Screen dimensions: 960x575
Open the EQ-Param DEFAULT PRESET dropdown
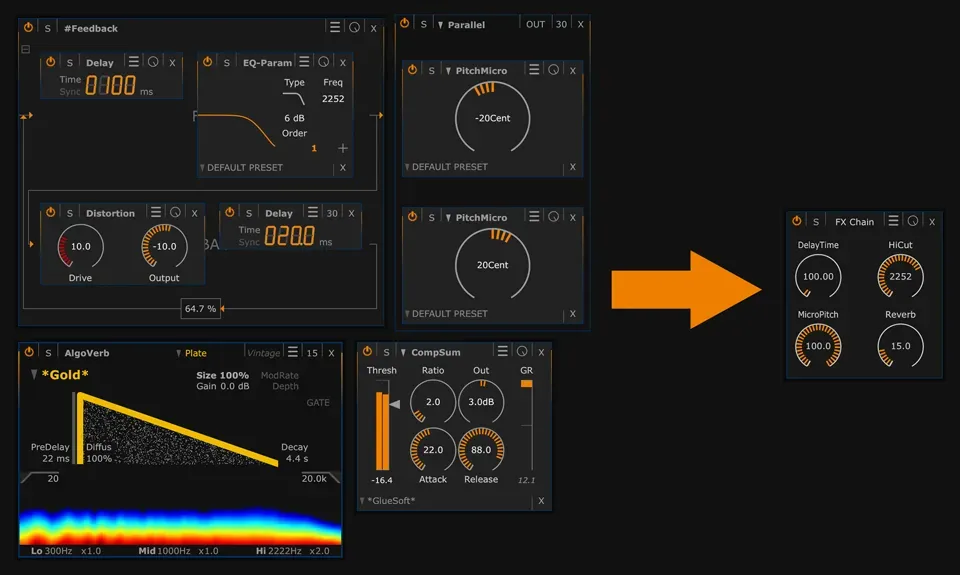point(241,167)
